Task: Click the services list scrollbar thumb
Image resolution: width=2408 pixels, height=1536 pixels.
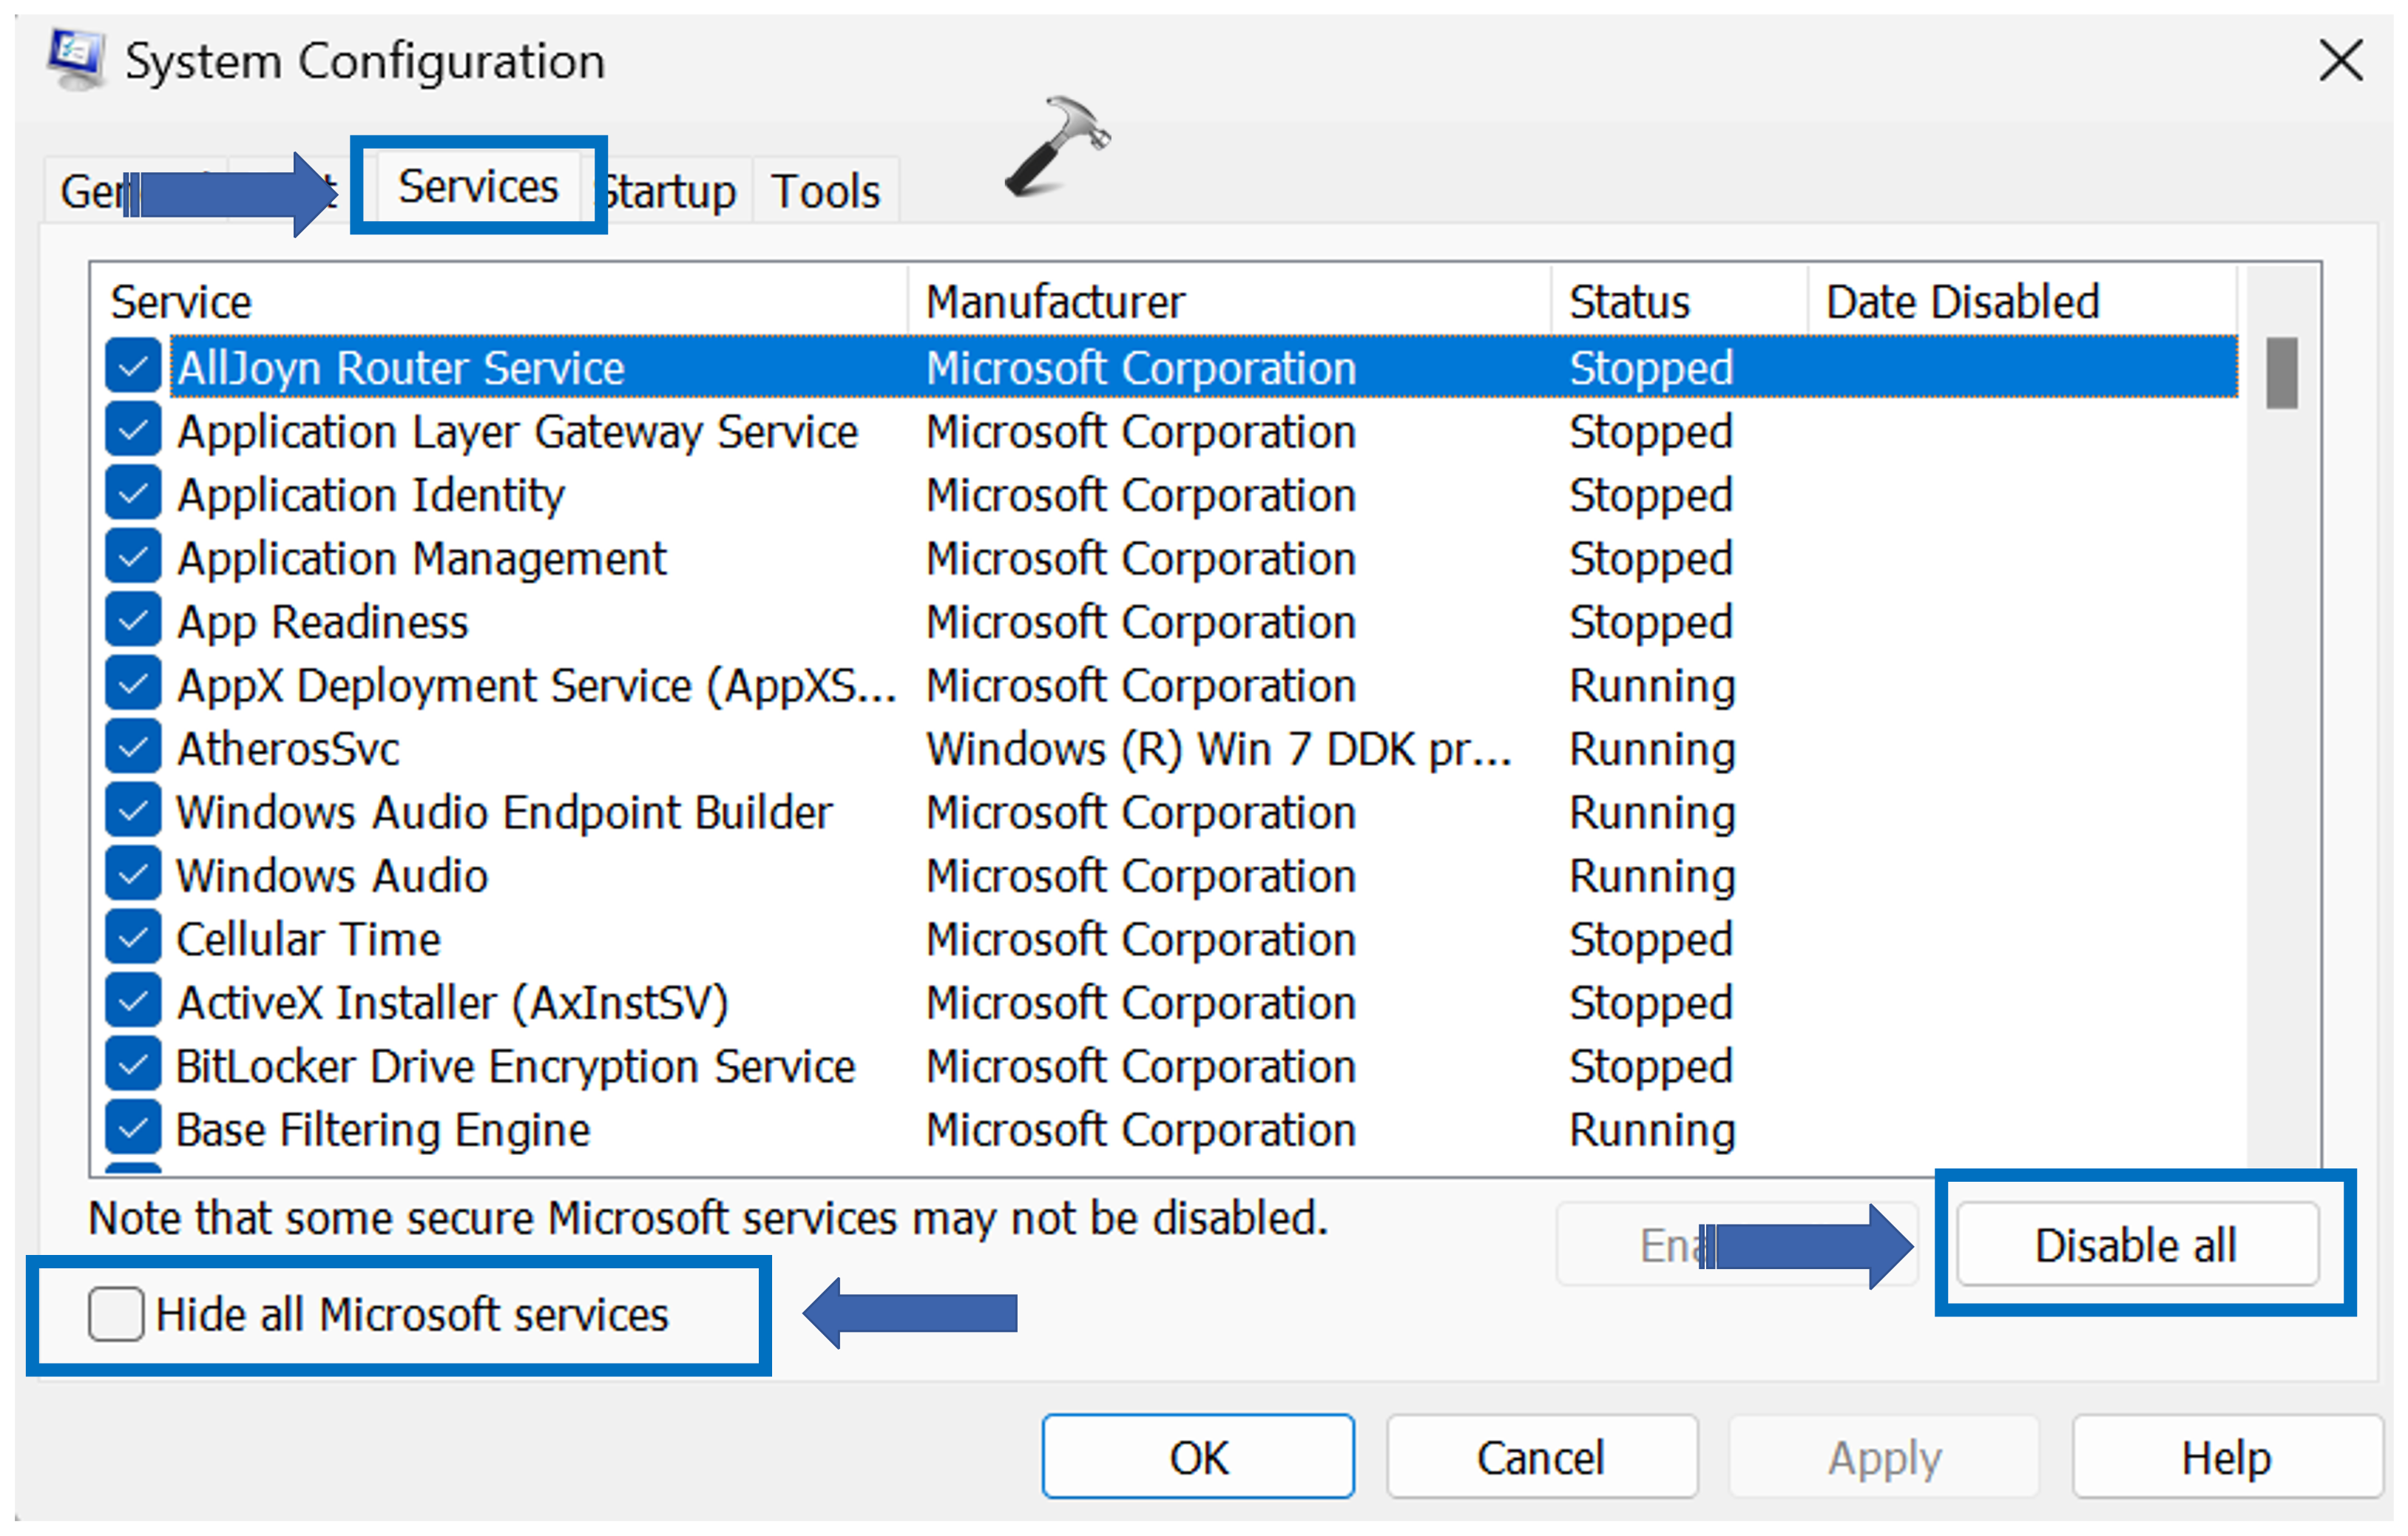Action: pyautogui.click(x=2281, y=372)
